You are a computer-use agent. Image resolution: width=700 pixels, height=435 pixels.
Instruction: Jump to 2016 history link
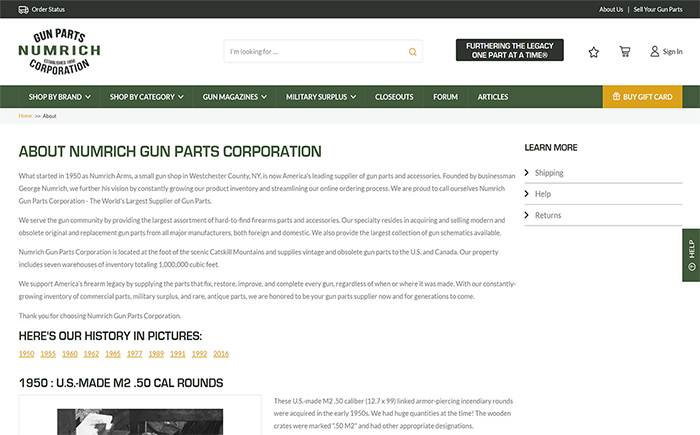coord(221,354)
